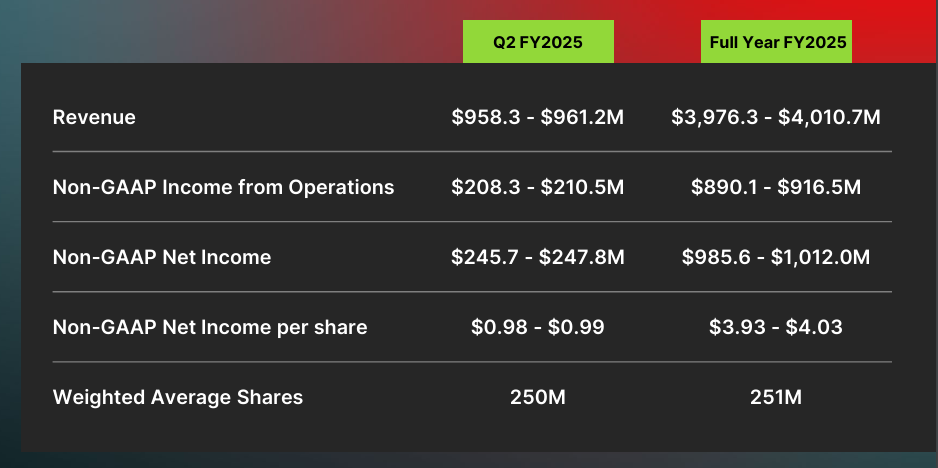The width and height of the screenshot is (938, 468).
Task: Click Q2 revenue value $958.3 - $961.2M
Action: pos(538,117)
